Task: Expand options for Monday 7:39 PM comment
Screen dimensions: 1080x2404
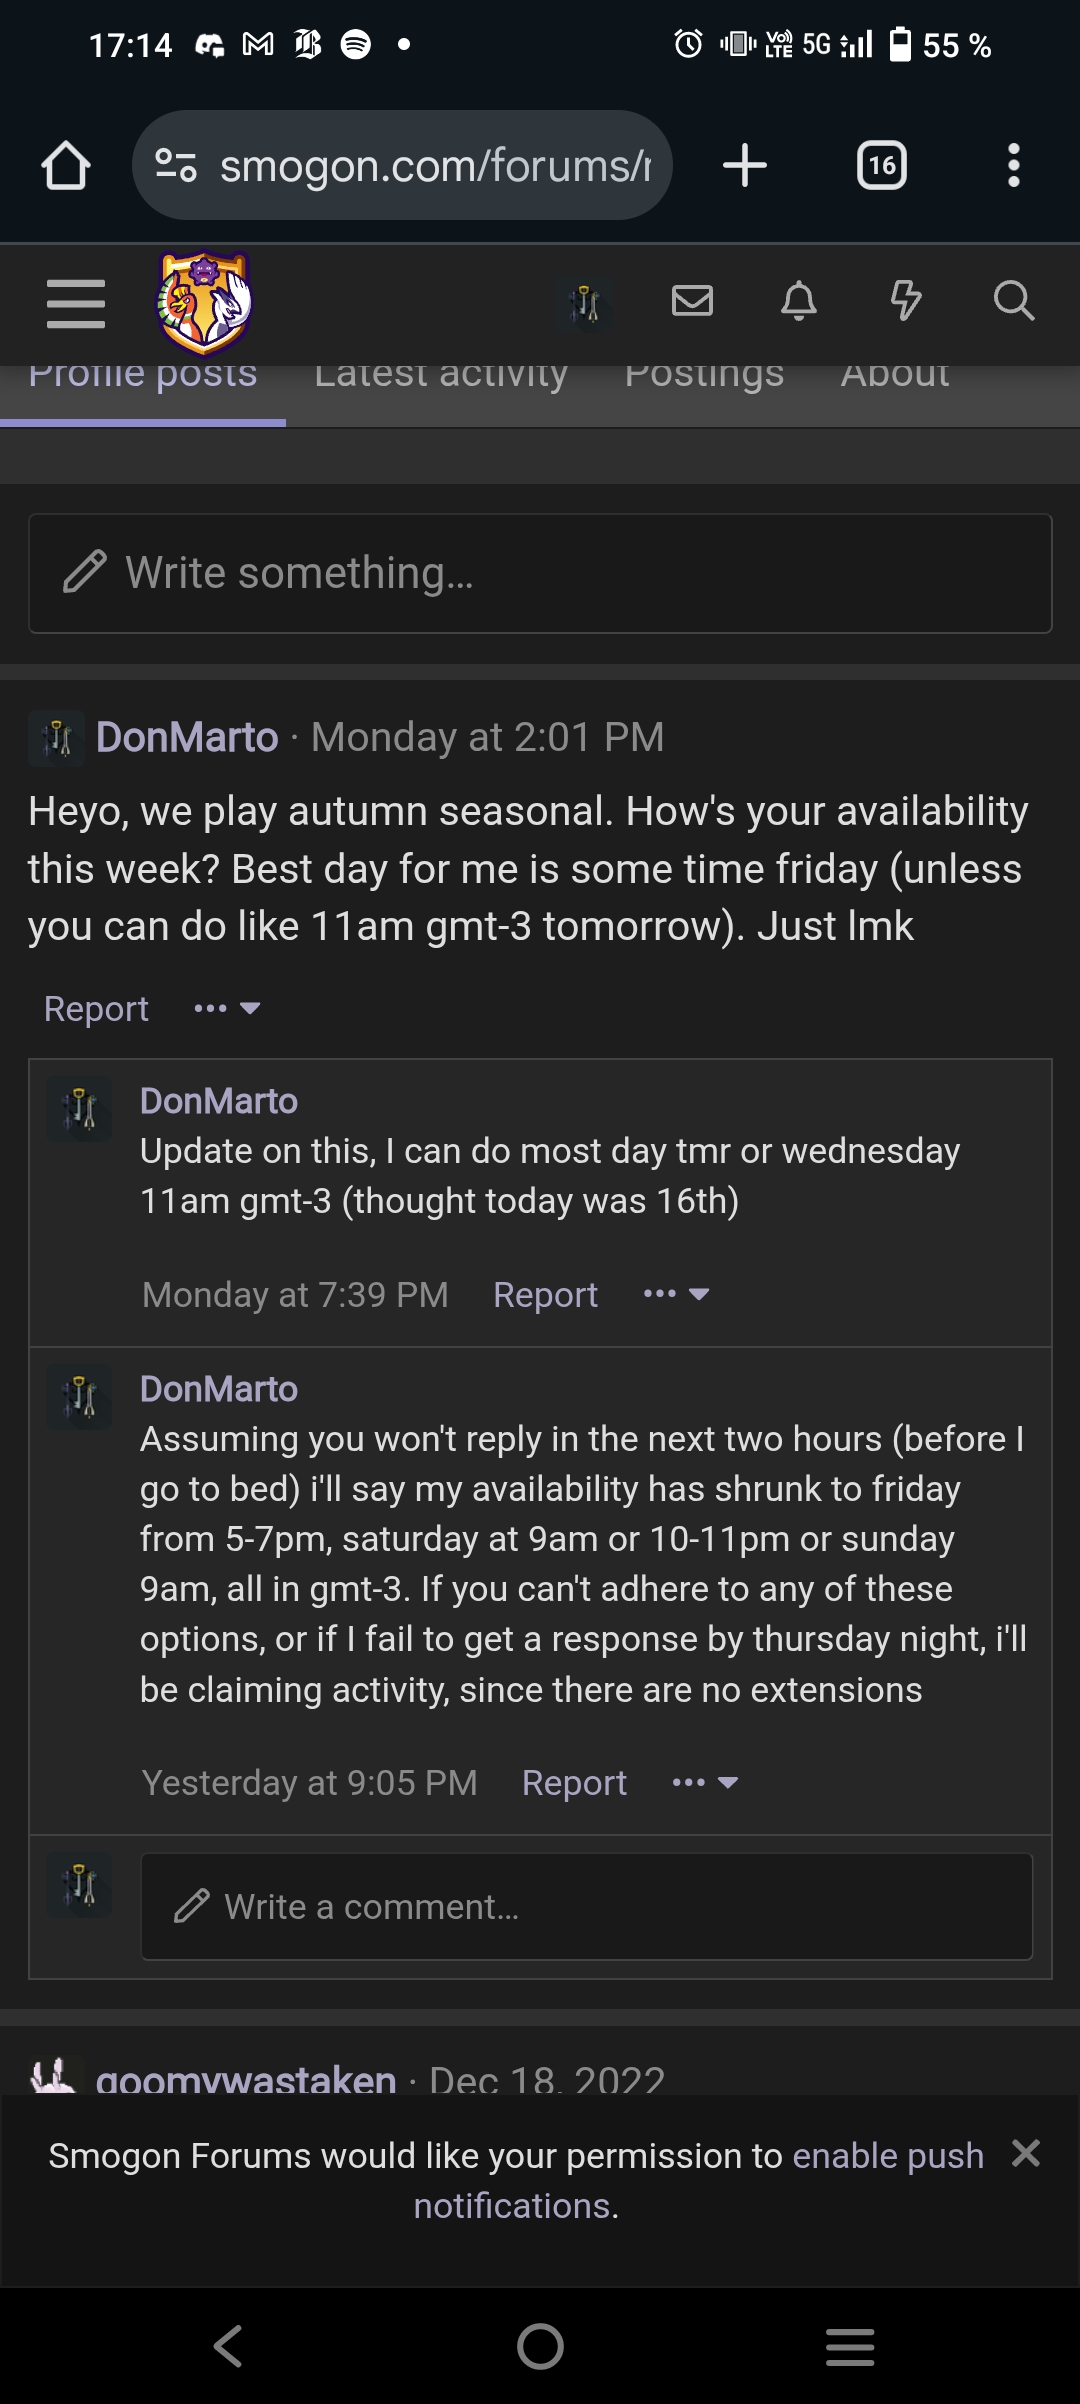Action: (677, 1295)
